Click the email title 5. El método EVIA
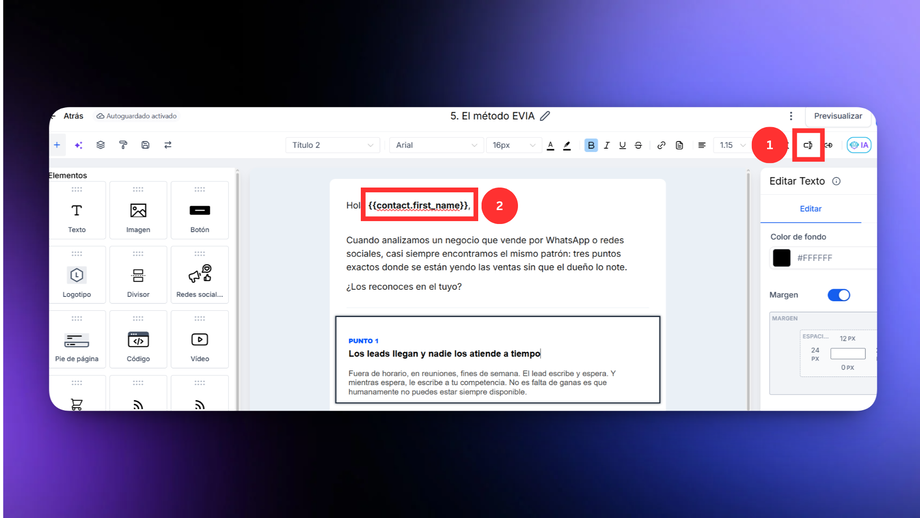 [492, 116]
